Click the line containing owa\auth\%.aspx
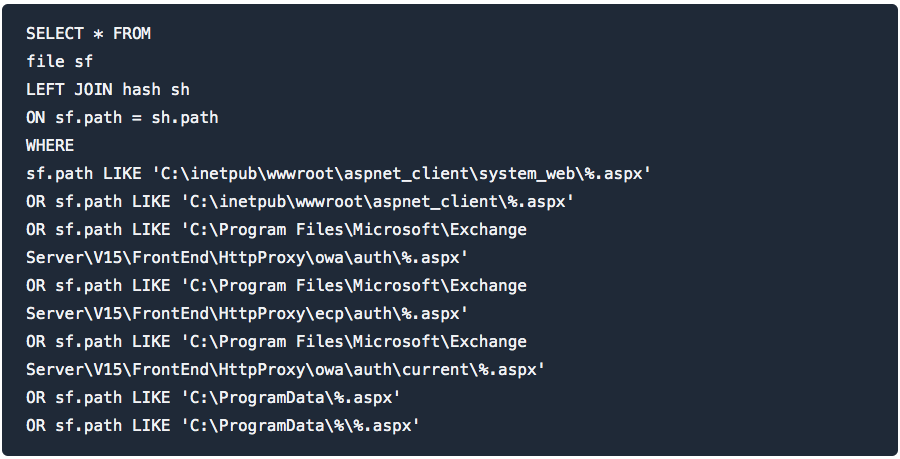 [247, 258]
